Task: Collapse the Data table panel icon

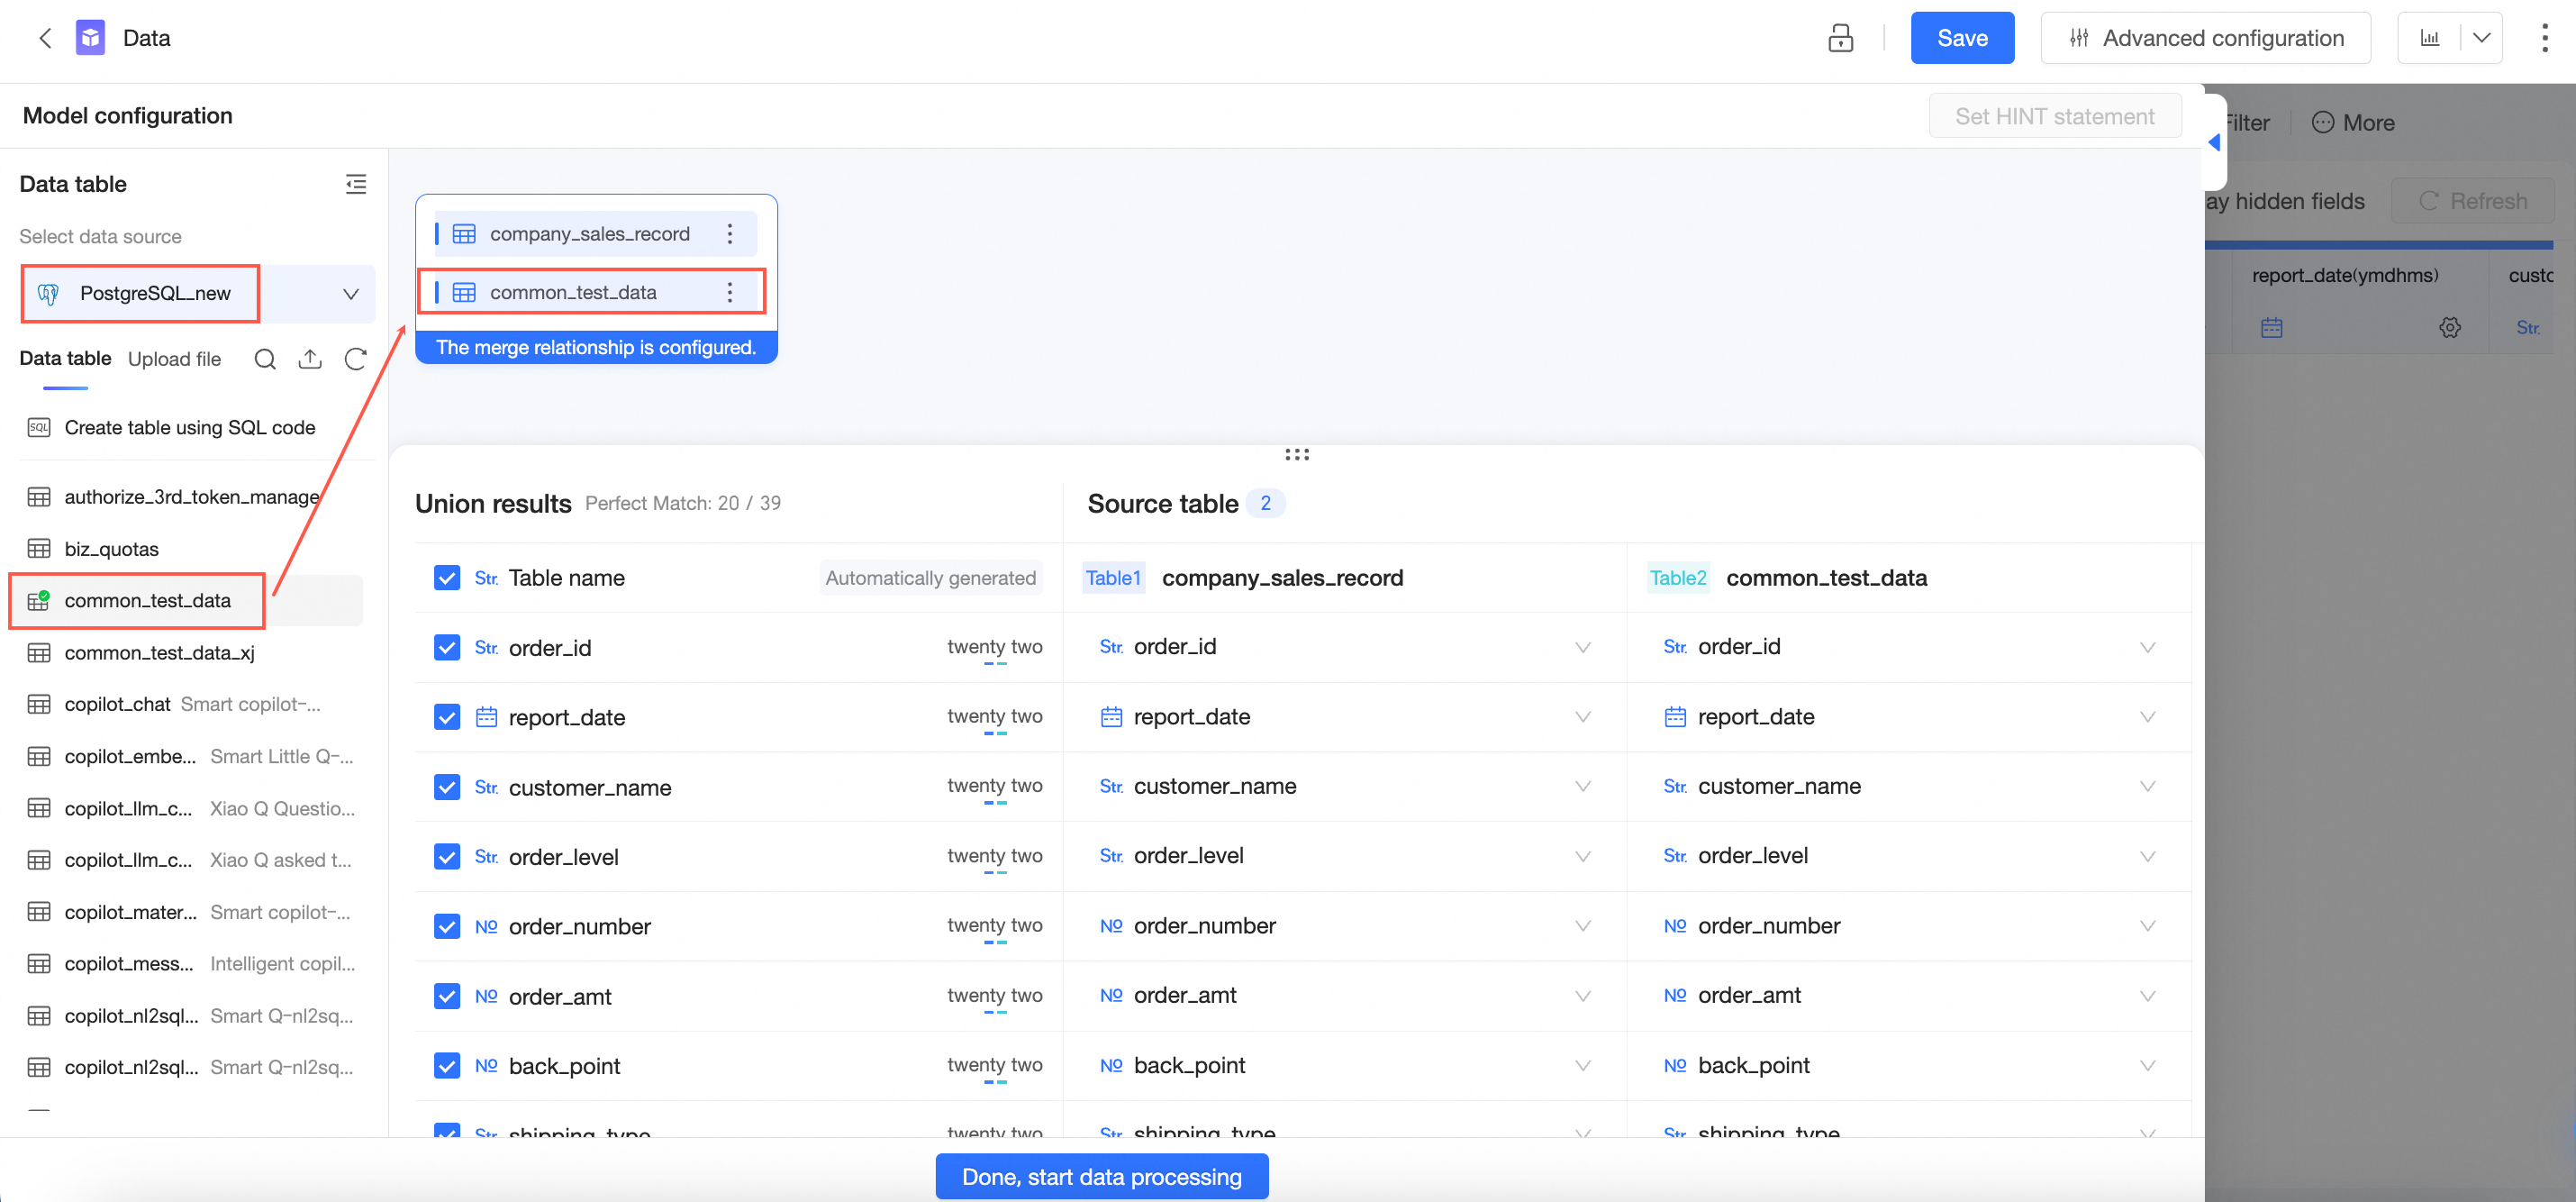Action: pos(355,184)
